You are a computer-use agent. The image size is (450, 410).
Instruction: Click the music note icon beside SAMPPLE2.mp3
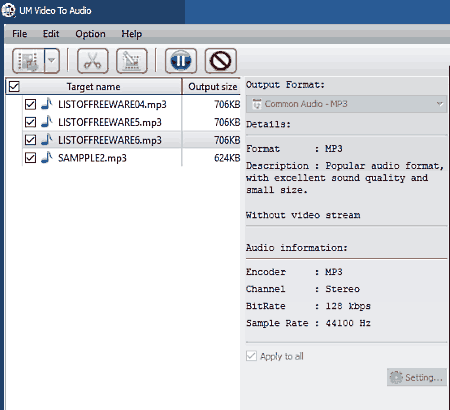tap(47, 157)
